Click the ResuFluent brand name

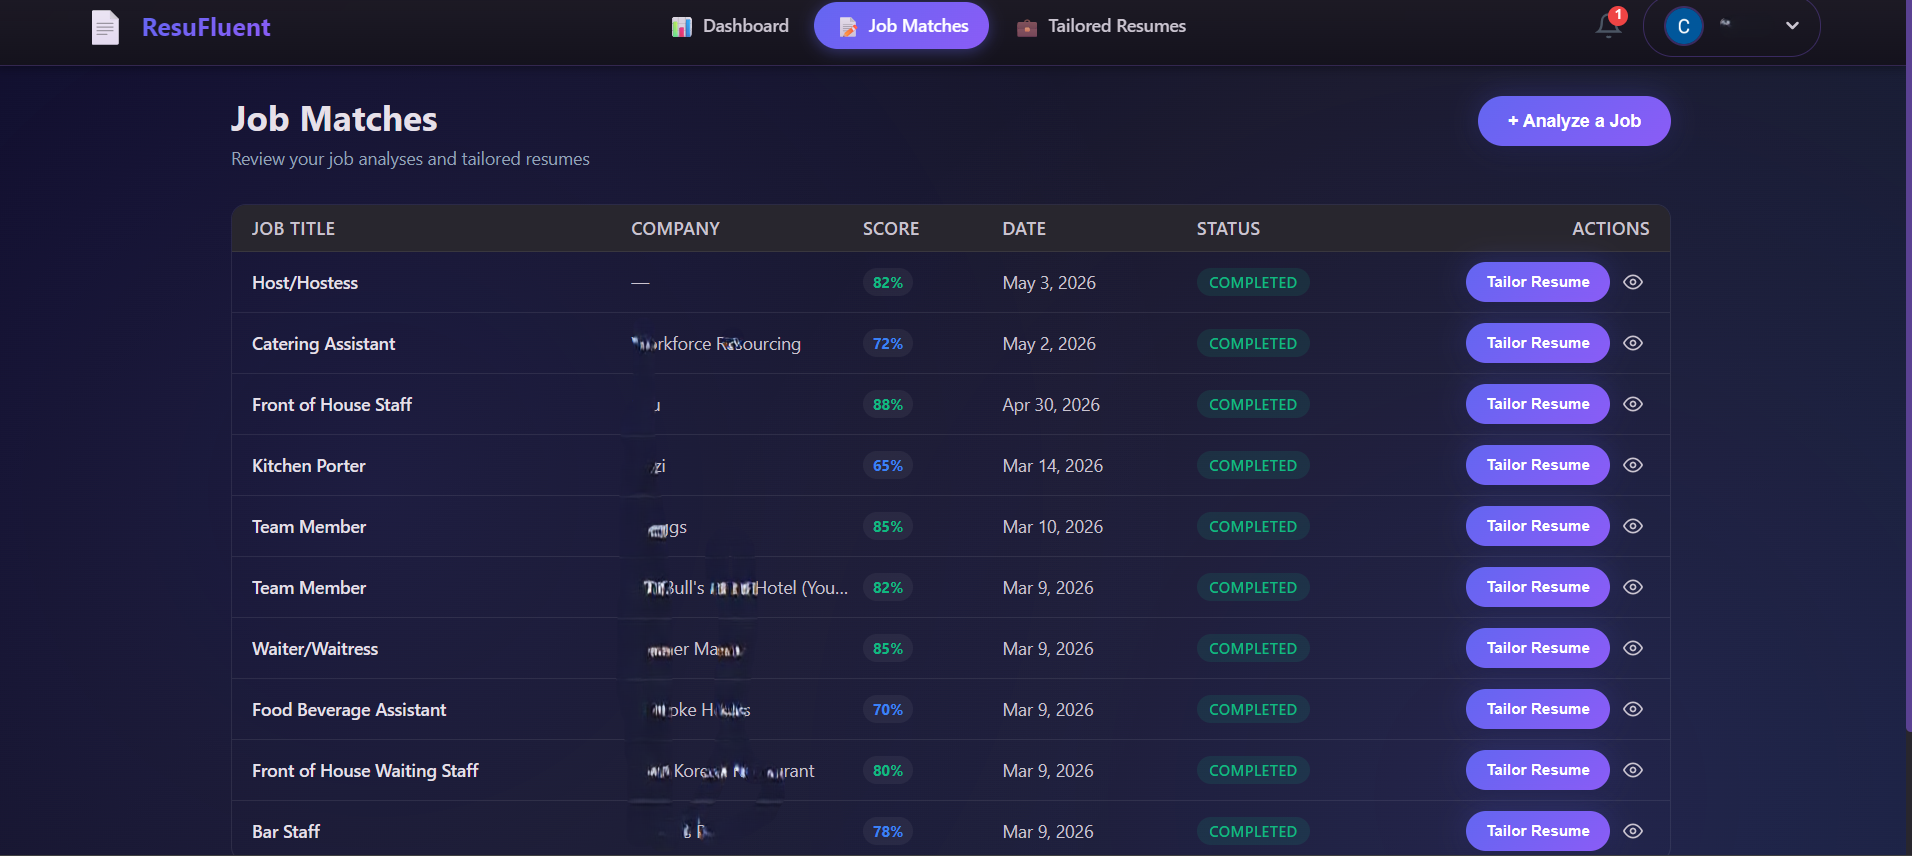pyautogui.click(x=206, y=27)
